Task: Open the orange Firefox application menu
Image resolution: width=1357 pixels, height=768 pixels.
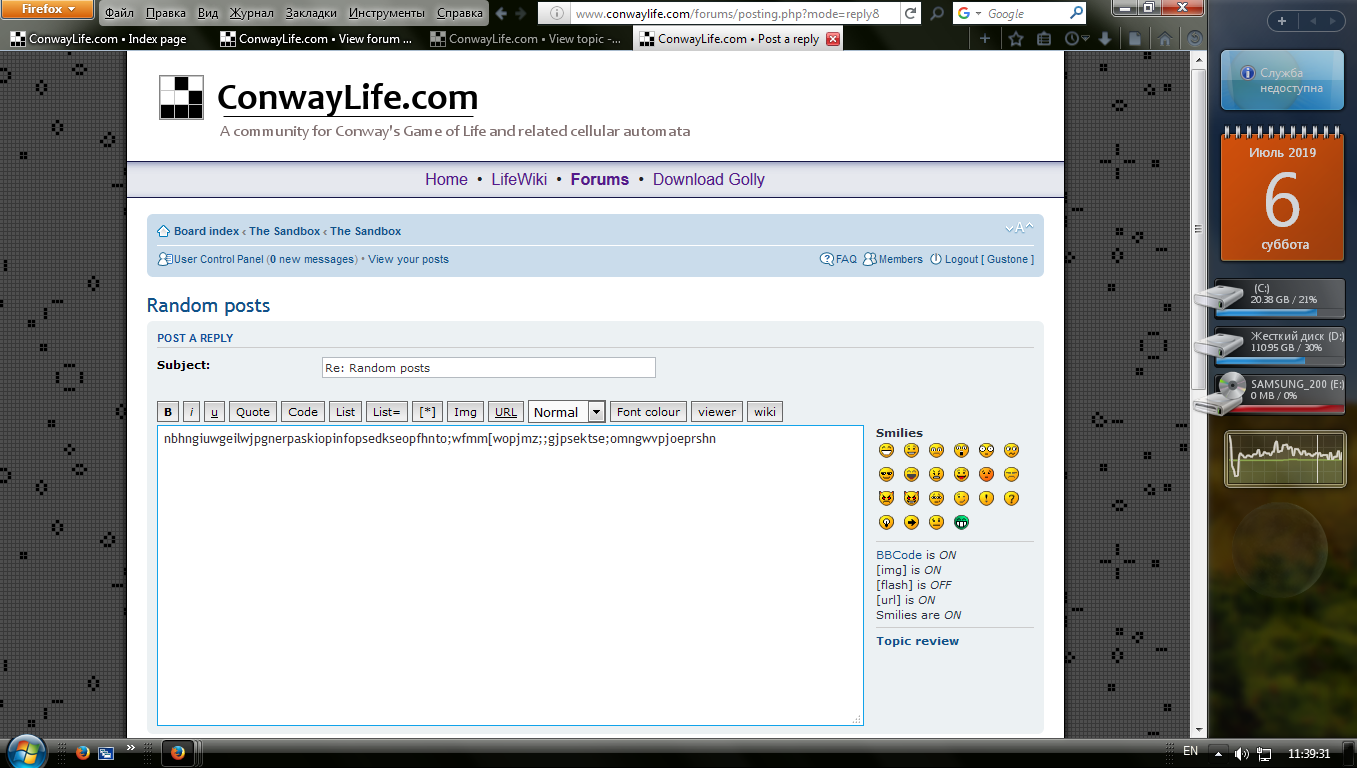Action: coord(49,10)
